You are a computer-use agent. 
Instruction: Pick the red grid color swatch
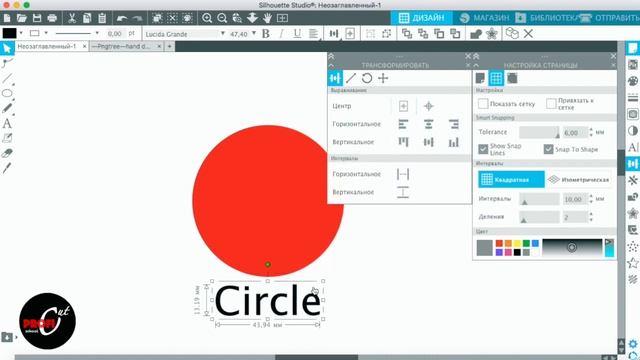(499, 244)
